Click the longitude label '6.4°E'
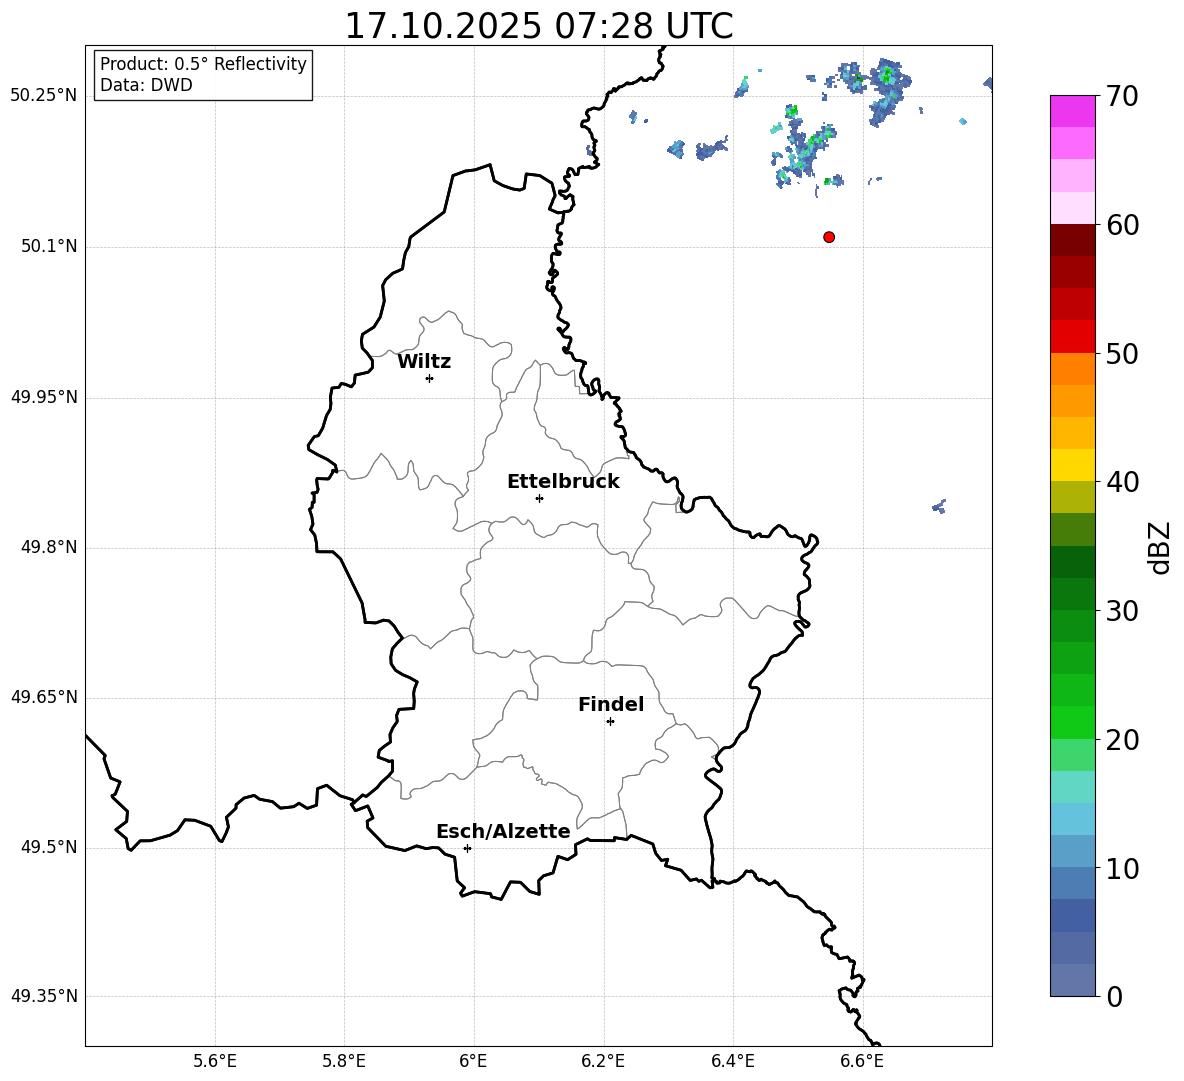Viewport: 1184px width, 1081px height. [732, 1061]
